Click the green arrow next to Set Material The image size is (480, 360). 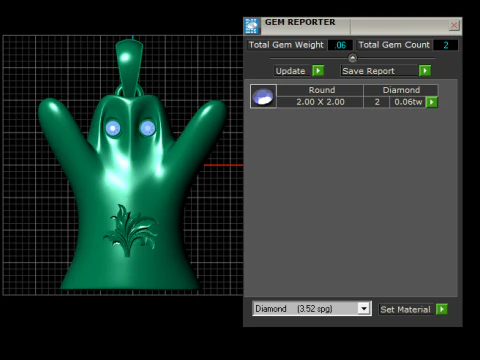pyautogui.click(x=442, y=309)
